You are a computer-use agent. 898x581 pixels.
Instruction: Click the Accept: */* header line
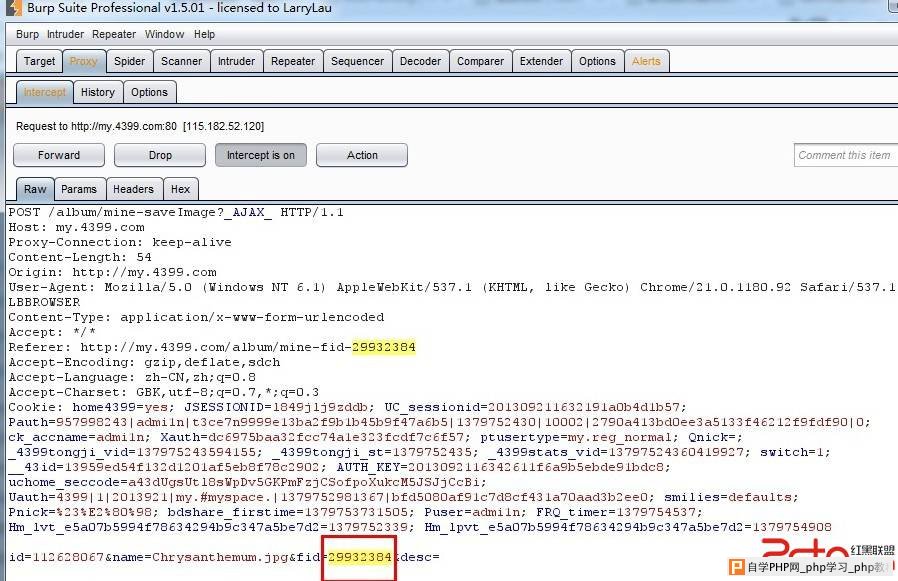pyautogui.click(x=52, y=332)
